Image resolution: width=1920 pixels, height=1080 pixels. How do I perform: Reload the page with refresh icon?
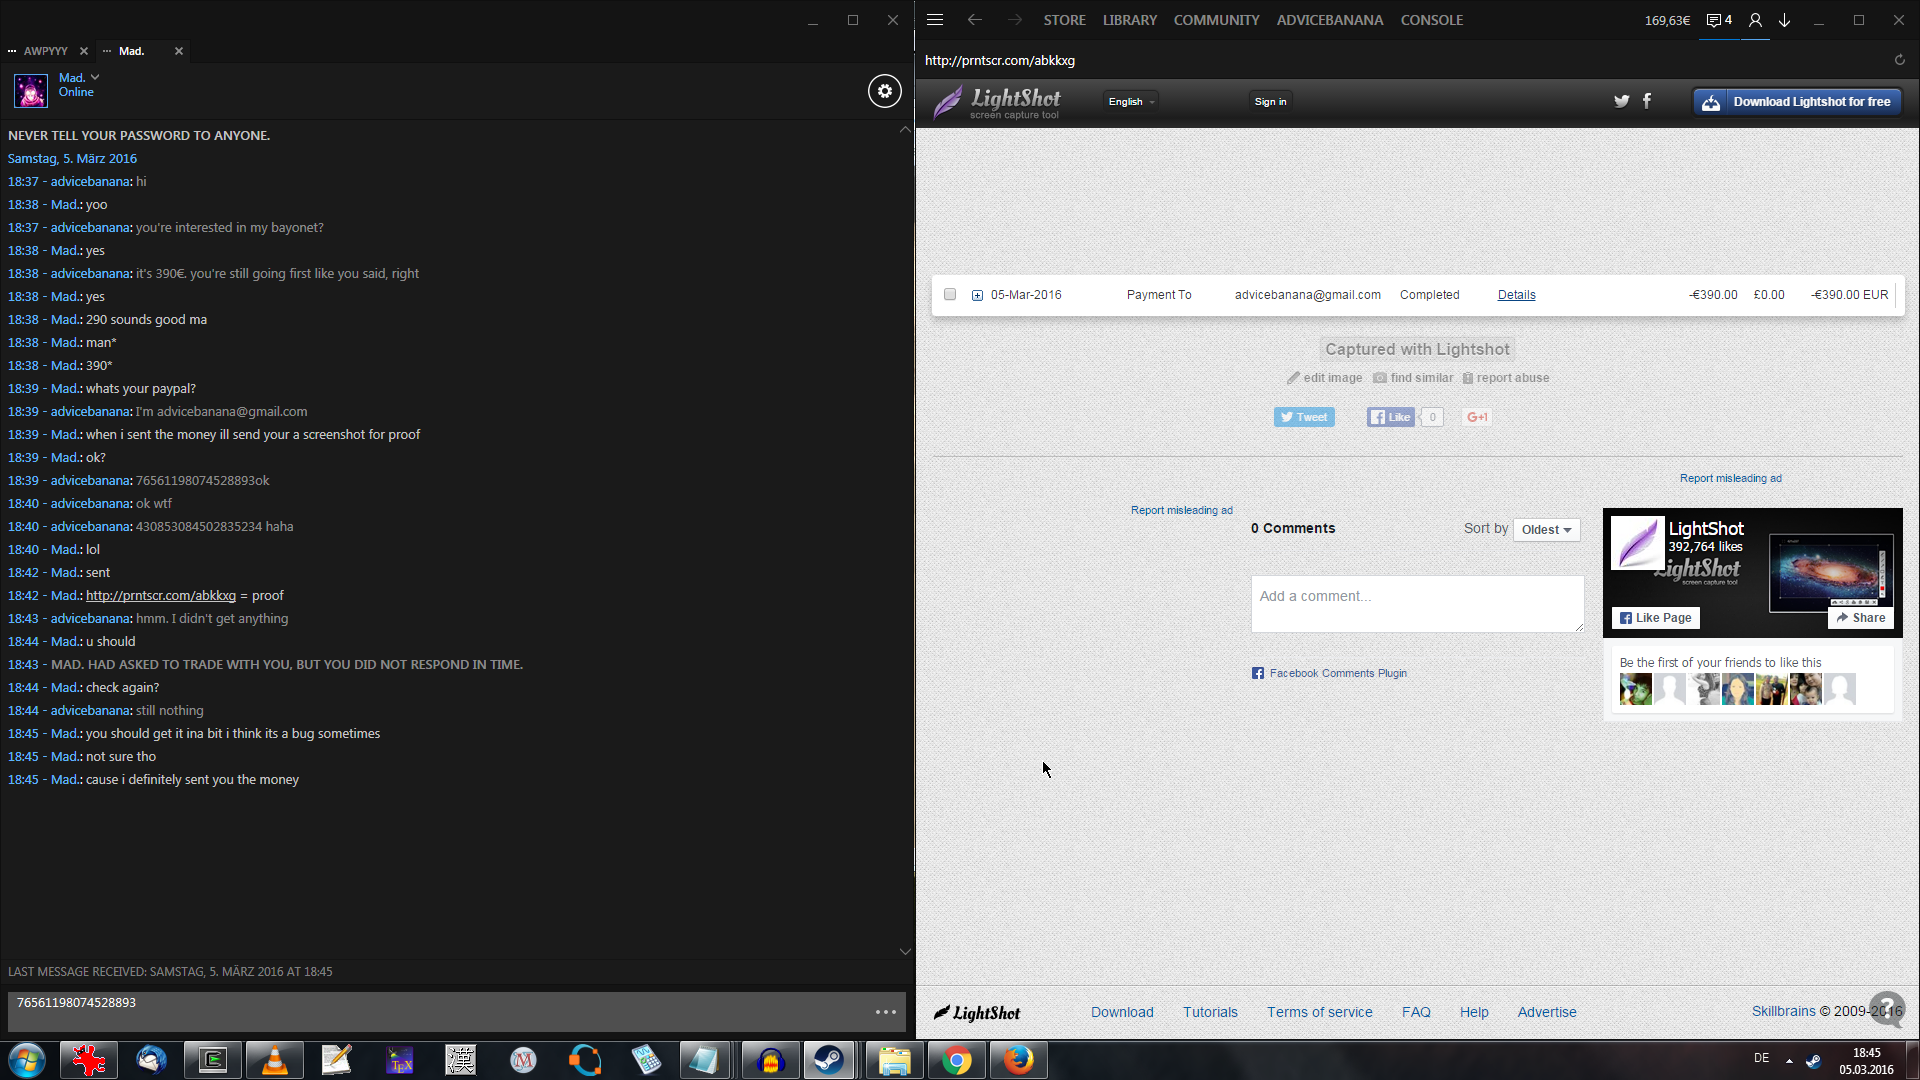1899,60
